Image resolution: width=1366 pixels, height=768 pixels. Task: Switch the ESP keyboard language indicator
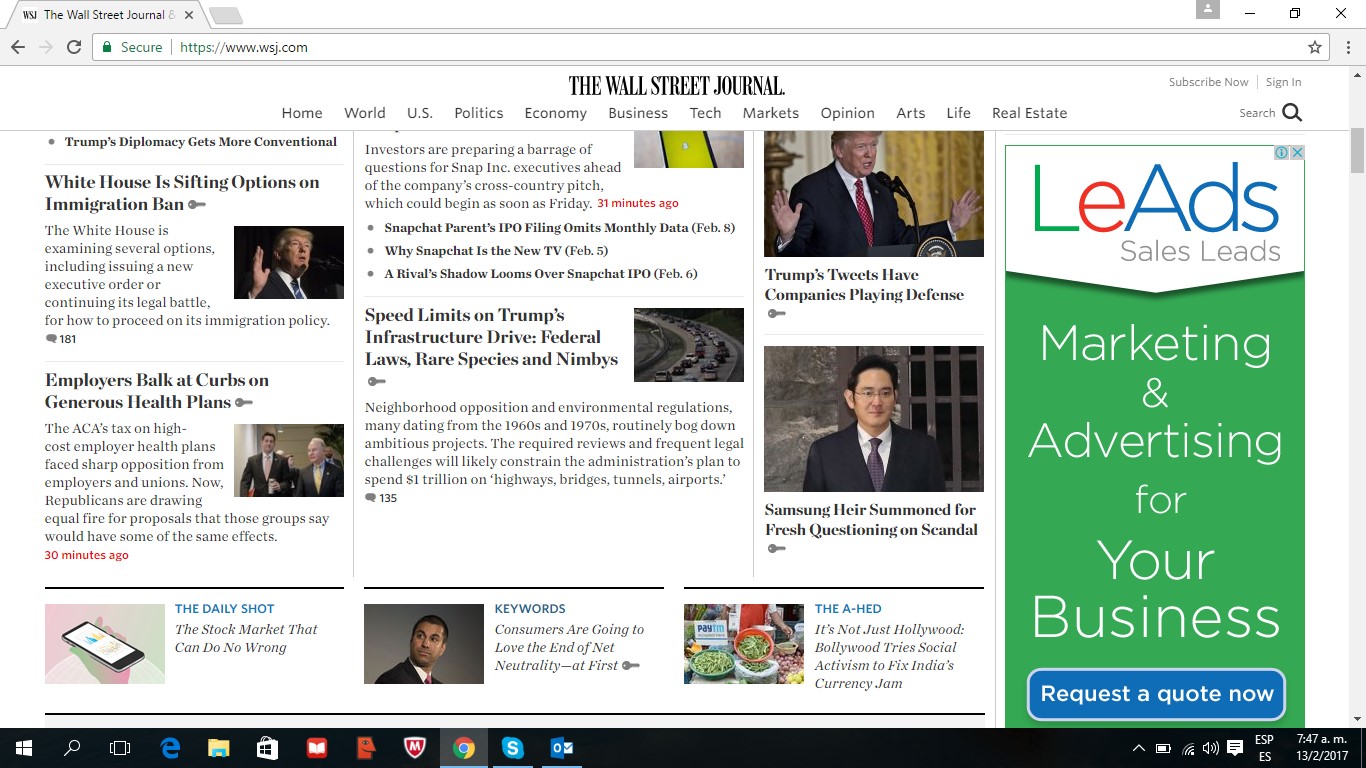[x=1264, y=748]
